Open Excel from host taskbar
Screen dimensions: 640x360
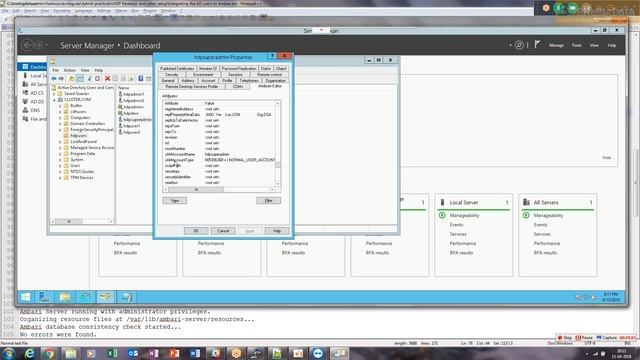[112, 353]
